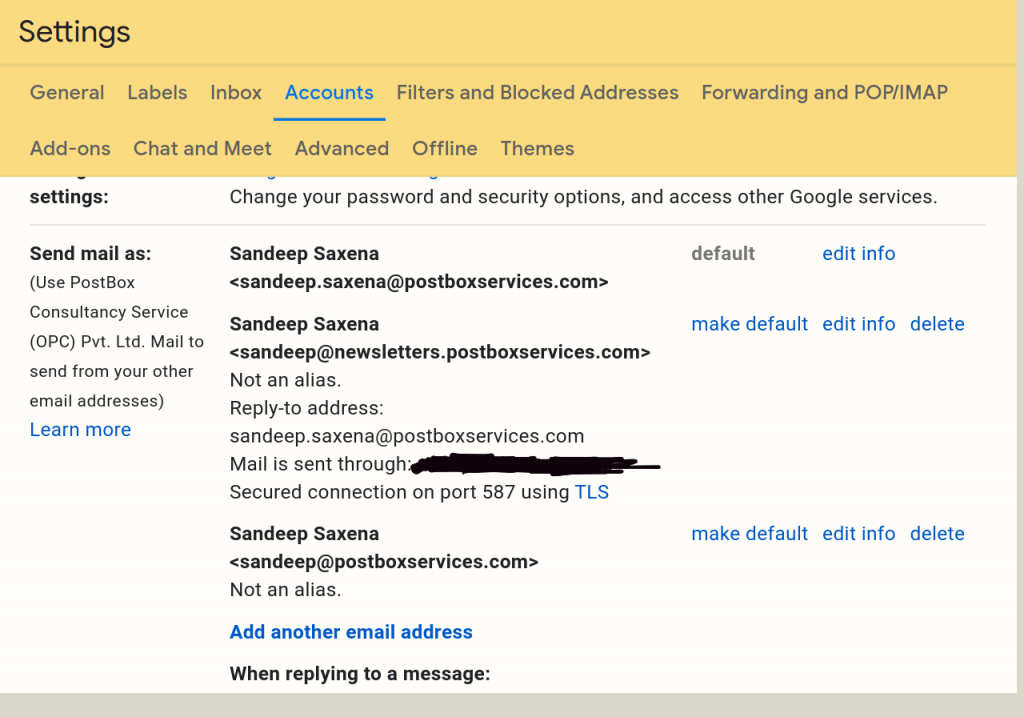The width and height of the screenshot is (1024, 717).
Task: Select the Accounts tab
Action: click(329, 93)
